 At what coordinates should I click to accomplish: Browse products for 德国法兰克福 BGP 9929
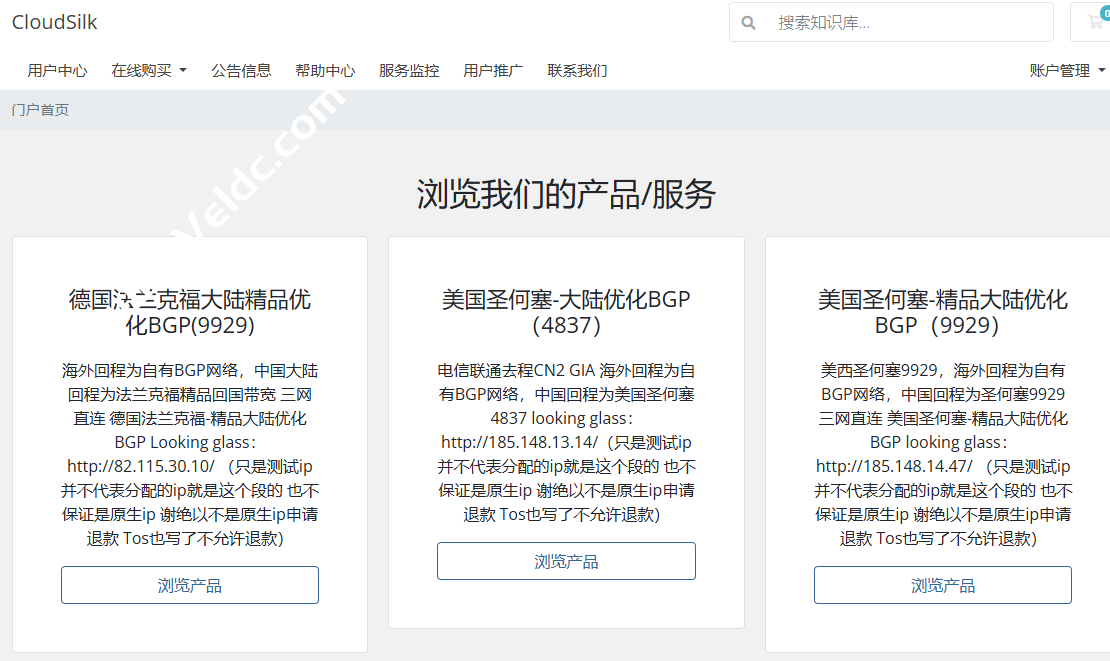pos(189,585)
